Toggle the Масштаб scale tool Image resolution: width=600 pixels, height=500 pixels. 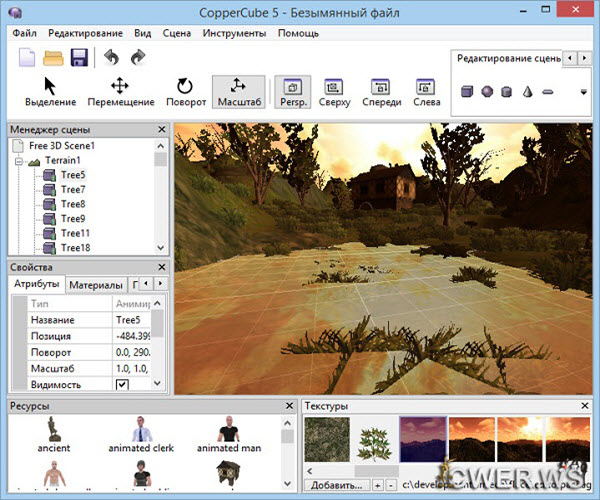pyautogui.click(x=238, y=91)
